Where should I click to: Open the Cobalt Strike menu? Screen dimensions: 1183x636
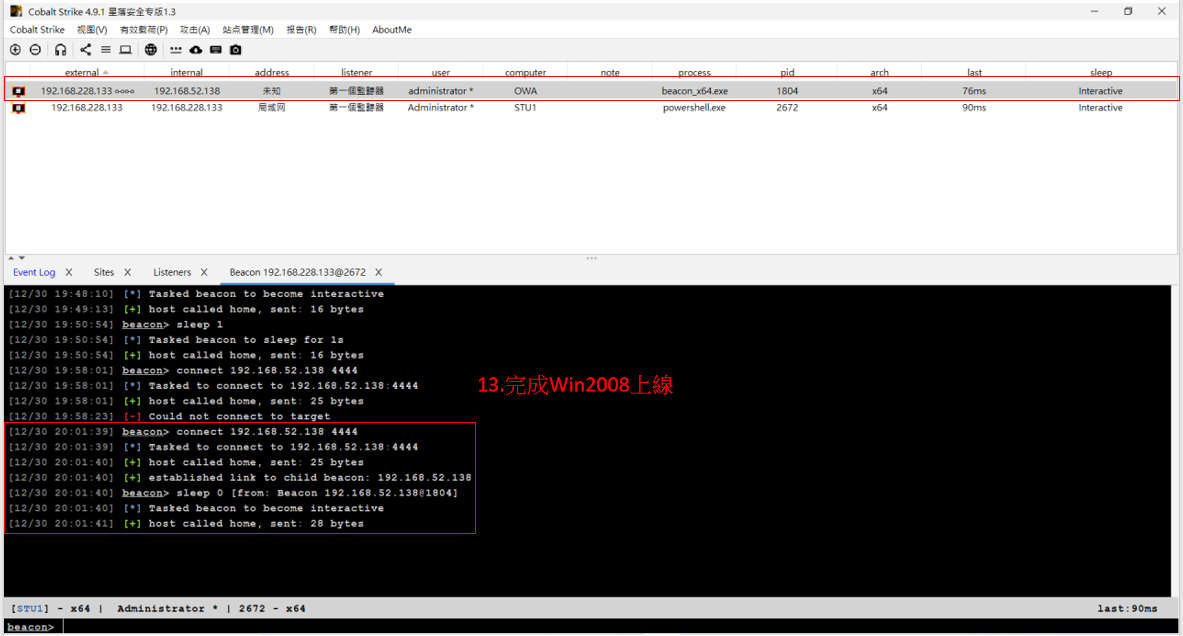coord(37,29)
